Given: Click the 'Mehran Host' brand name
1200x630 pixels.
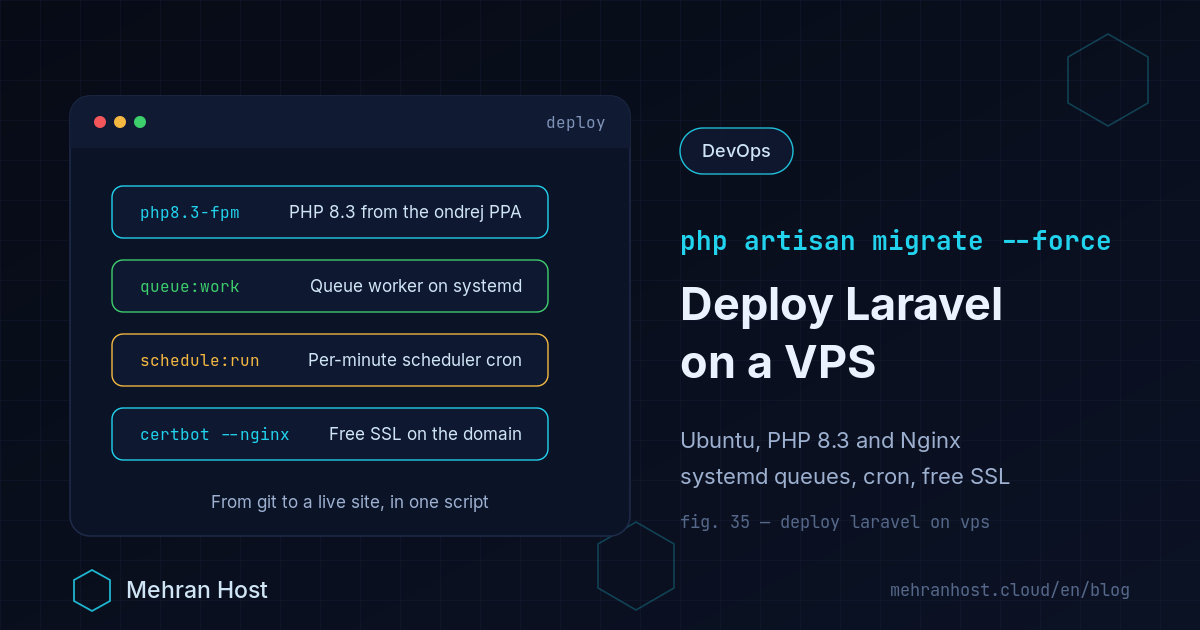Looking at the screenshot, I should (x=197, y=590).
